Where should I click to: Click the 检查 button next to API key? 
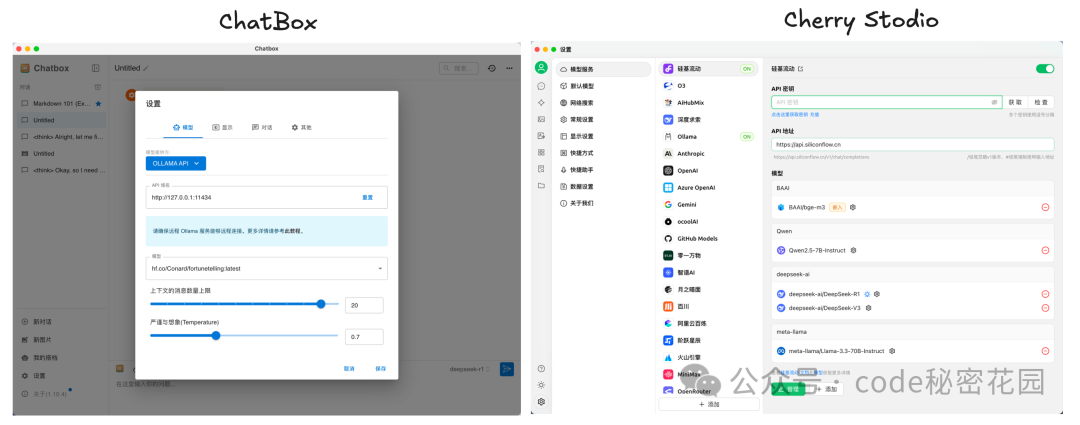1041,102
